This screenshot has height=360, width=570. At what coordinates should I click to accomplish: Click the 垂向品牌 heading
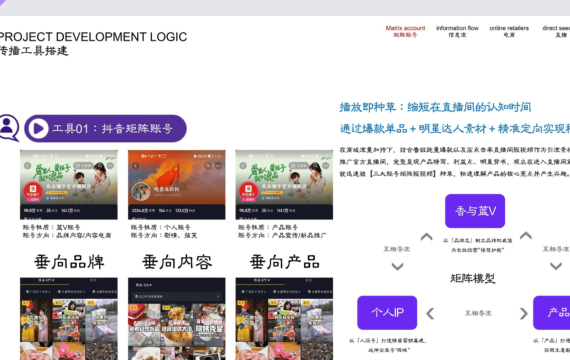point(69,262)
